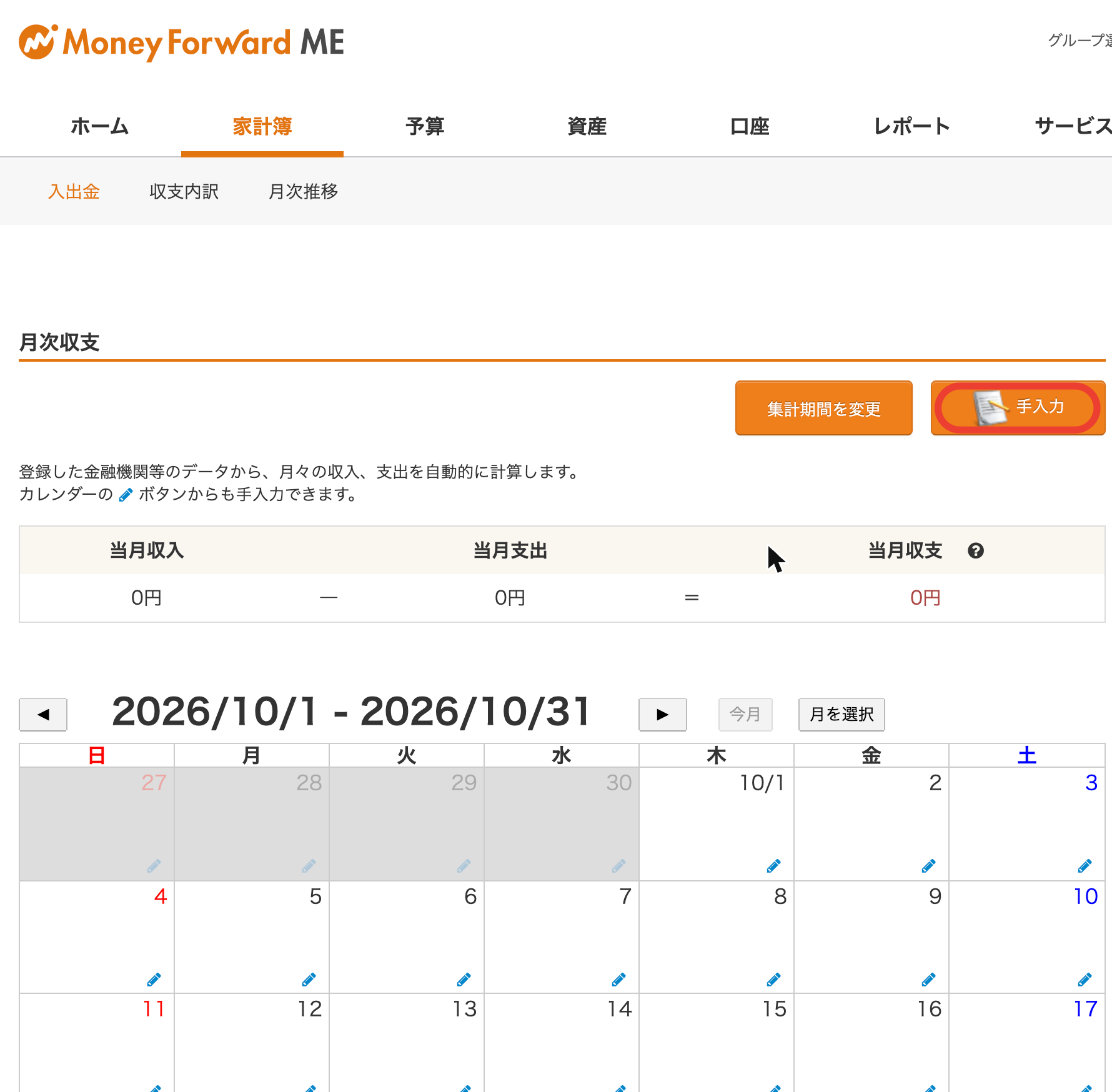Click the 今月 button

click(745, 714)
